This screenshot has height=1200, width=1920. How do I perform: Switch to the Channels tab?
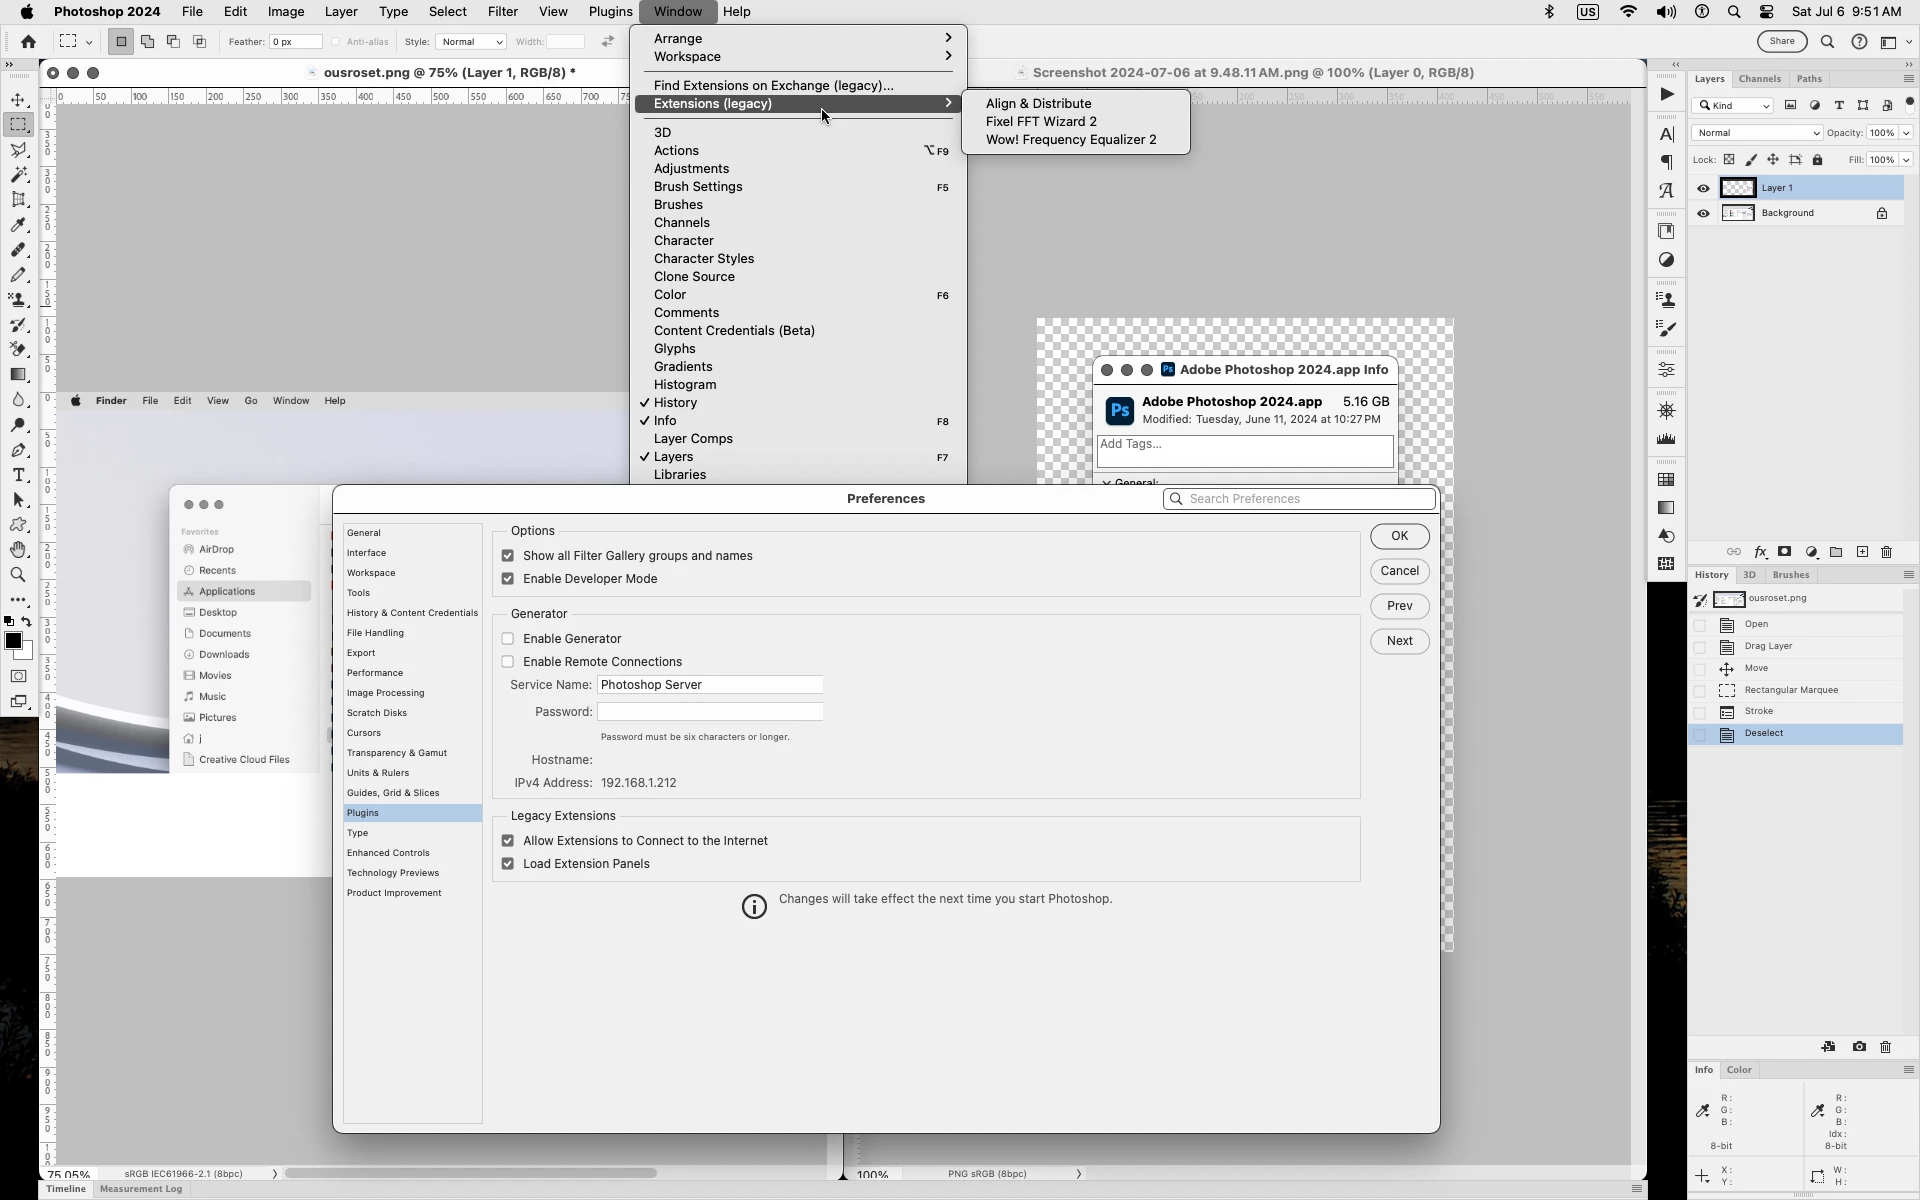[1759, 79]
